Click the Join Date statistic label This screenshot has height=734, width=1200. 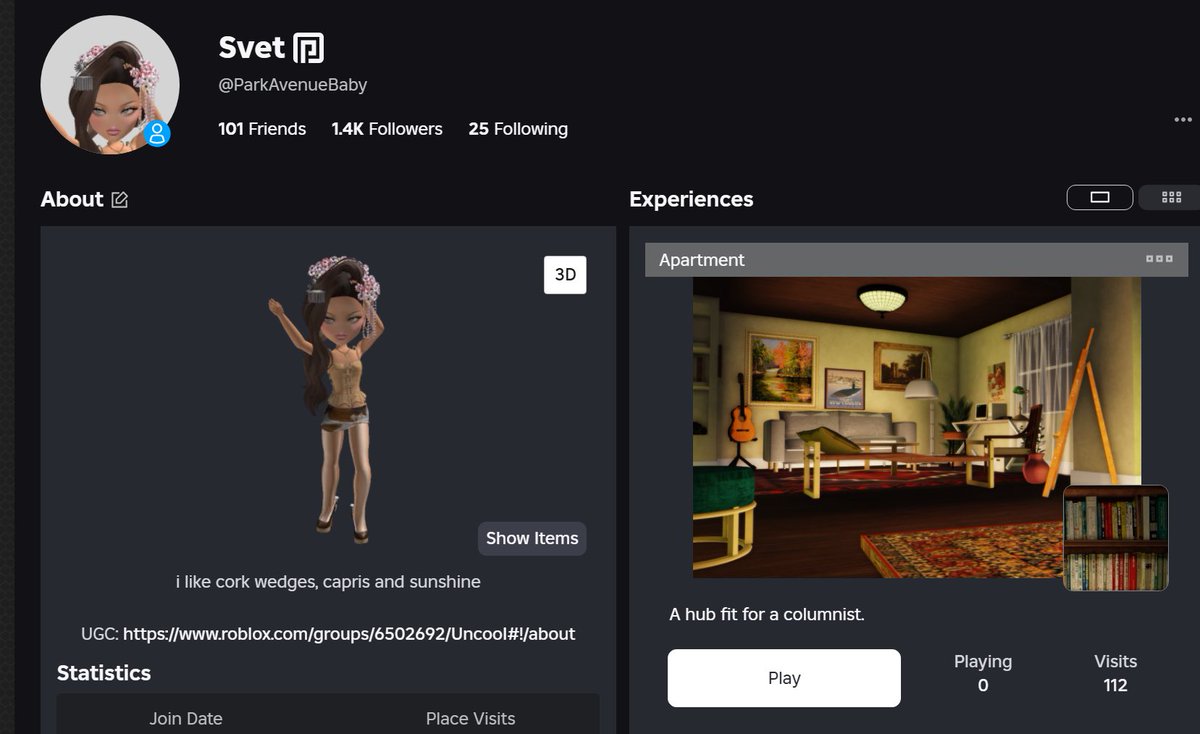coord(186,718)
